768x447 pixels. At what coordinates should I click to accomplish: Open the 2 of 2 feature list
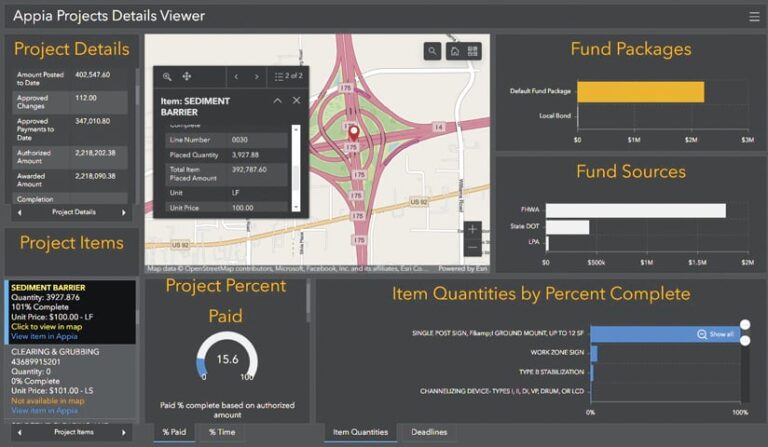288,76
